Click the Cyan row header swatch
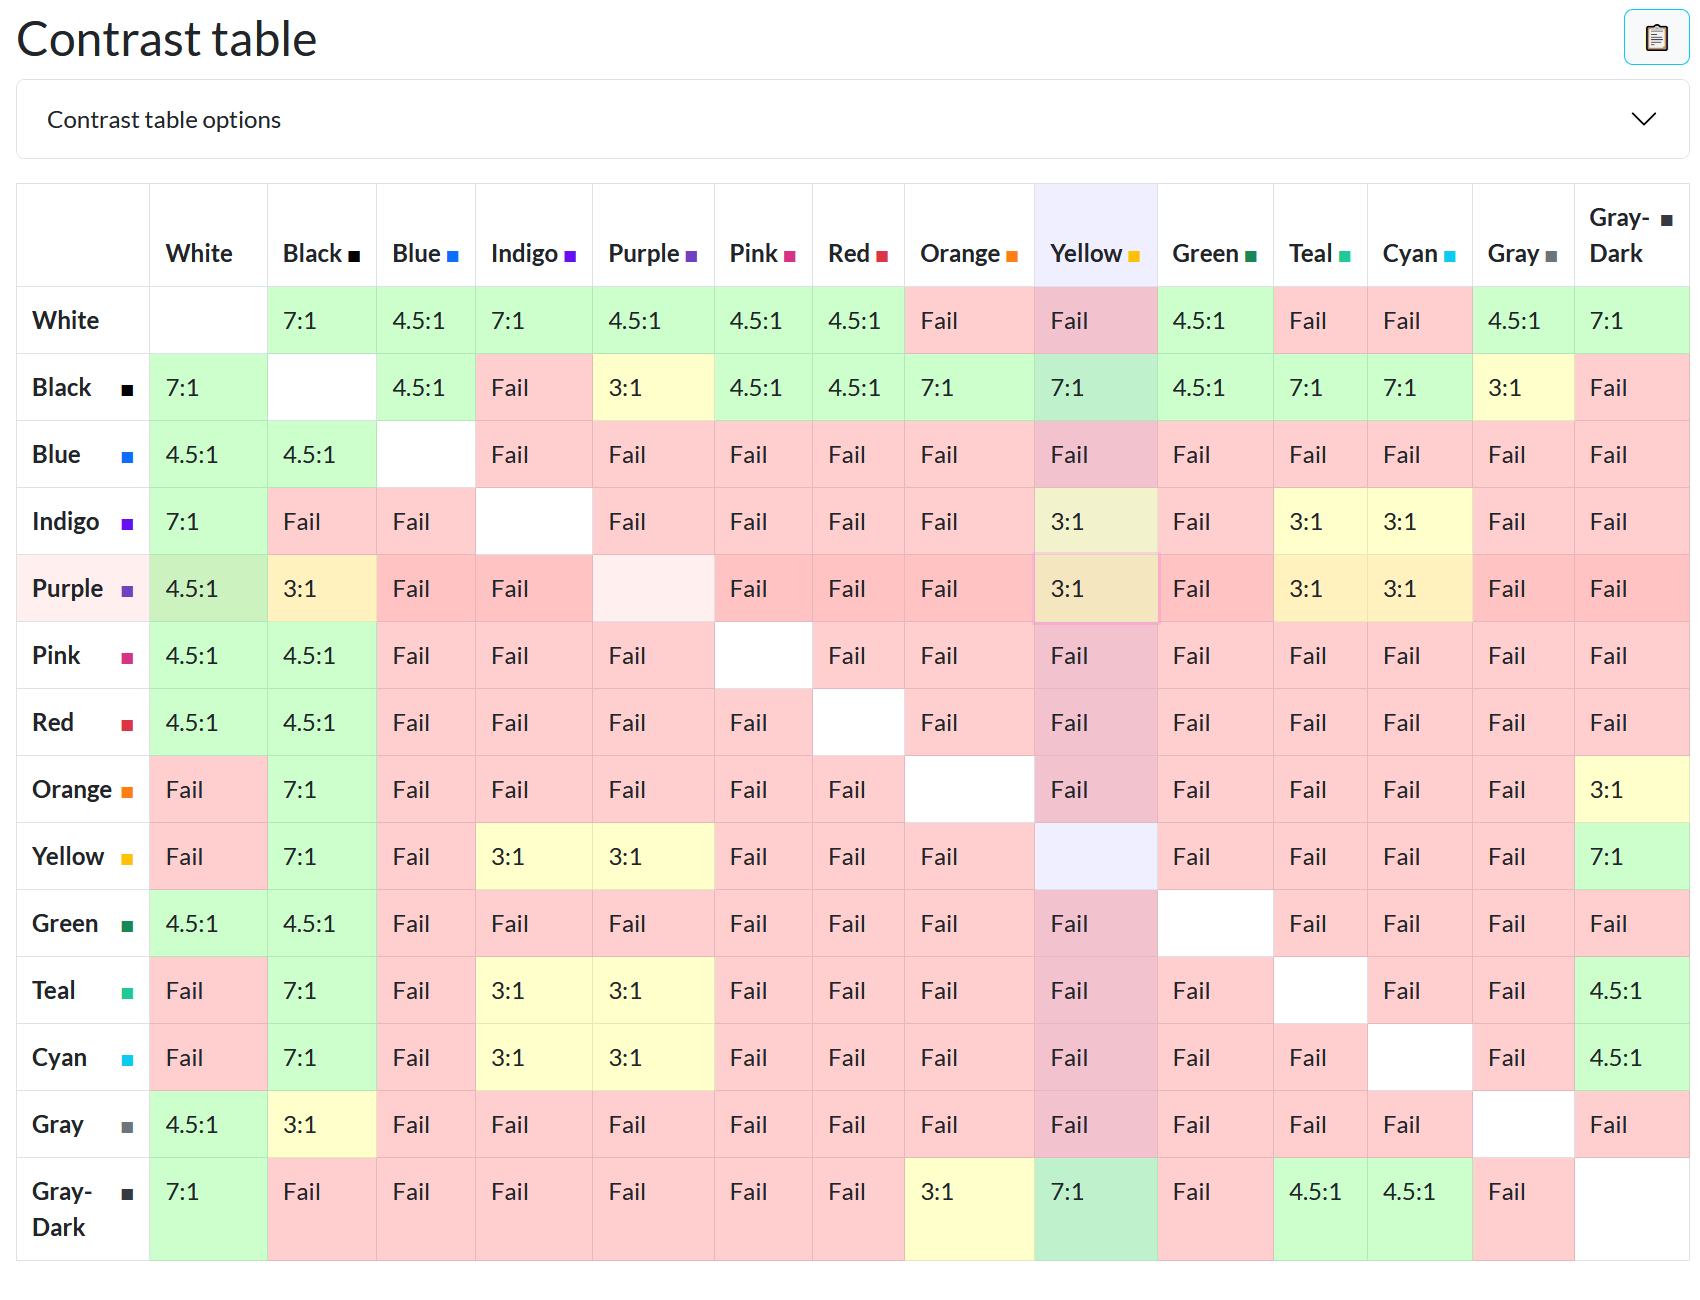The width and height of the screenshot is (1700, 1300). (x=127, y=1060)
